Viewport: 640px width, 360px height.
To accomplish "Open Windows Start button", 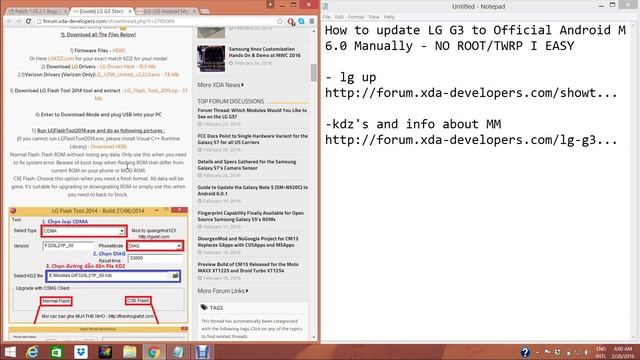I will pyautogui.click(x=10, y=352).
